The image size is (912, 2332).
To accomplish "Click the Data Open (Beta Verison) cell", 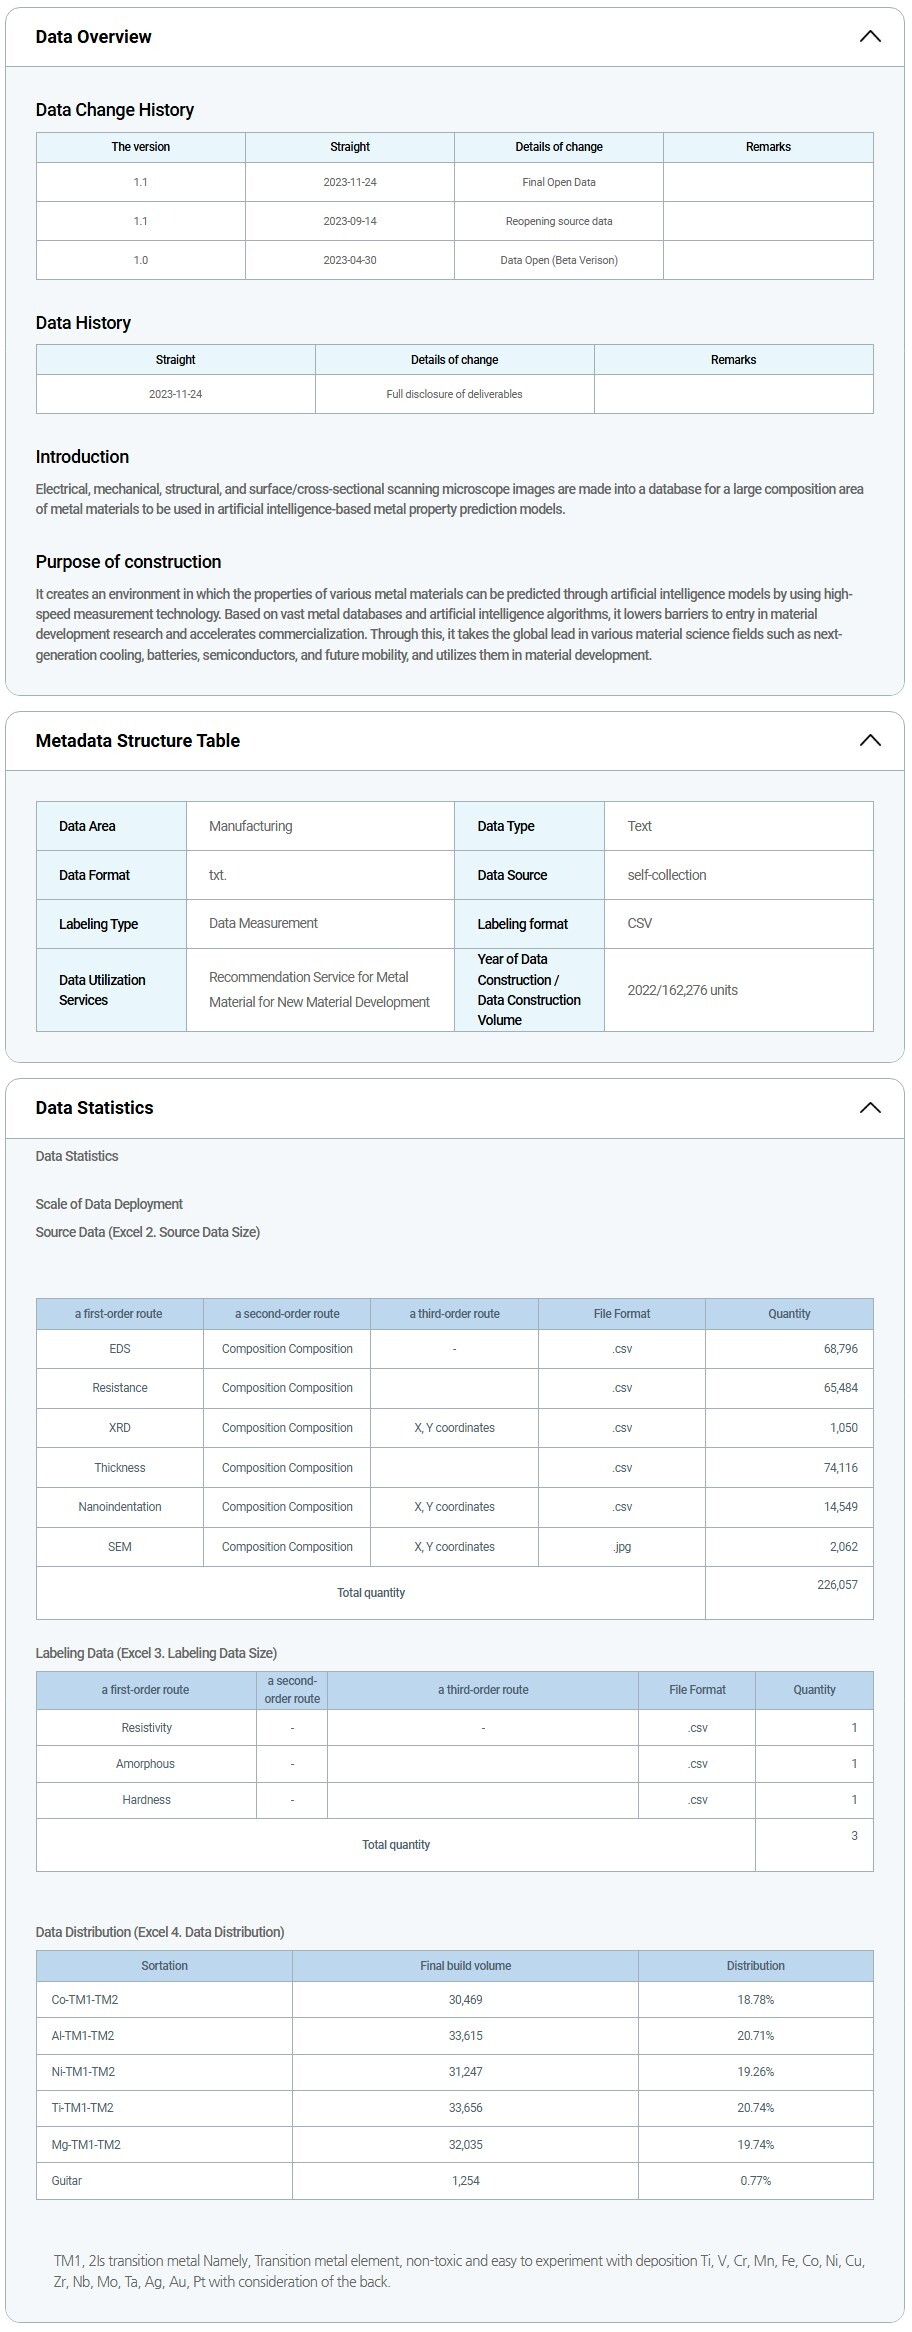I will (x=558, y=260).
